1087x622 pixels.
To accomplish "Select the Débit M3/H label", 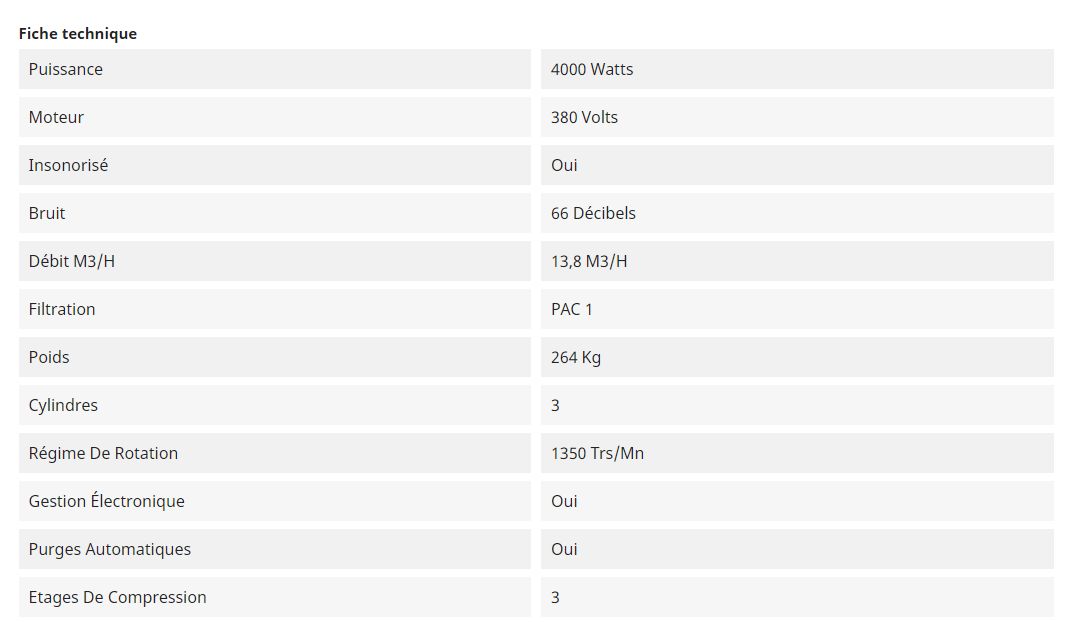I will tap(72, 261).
